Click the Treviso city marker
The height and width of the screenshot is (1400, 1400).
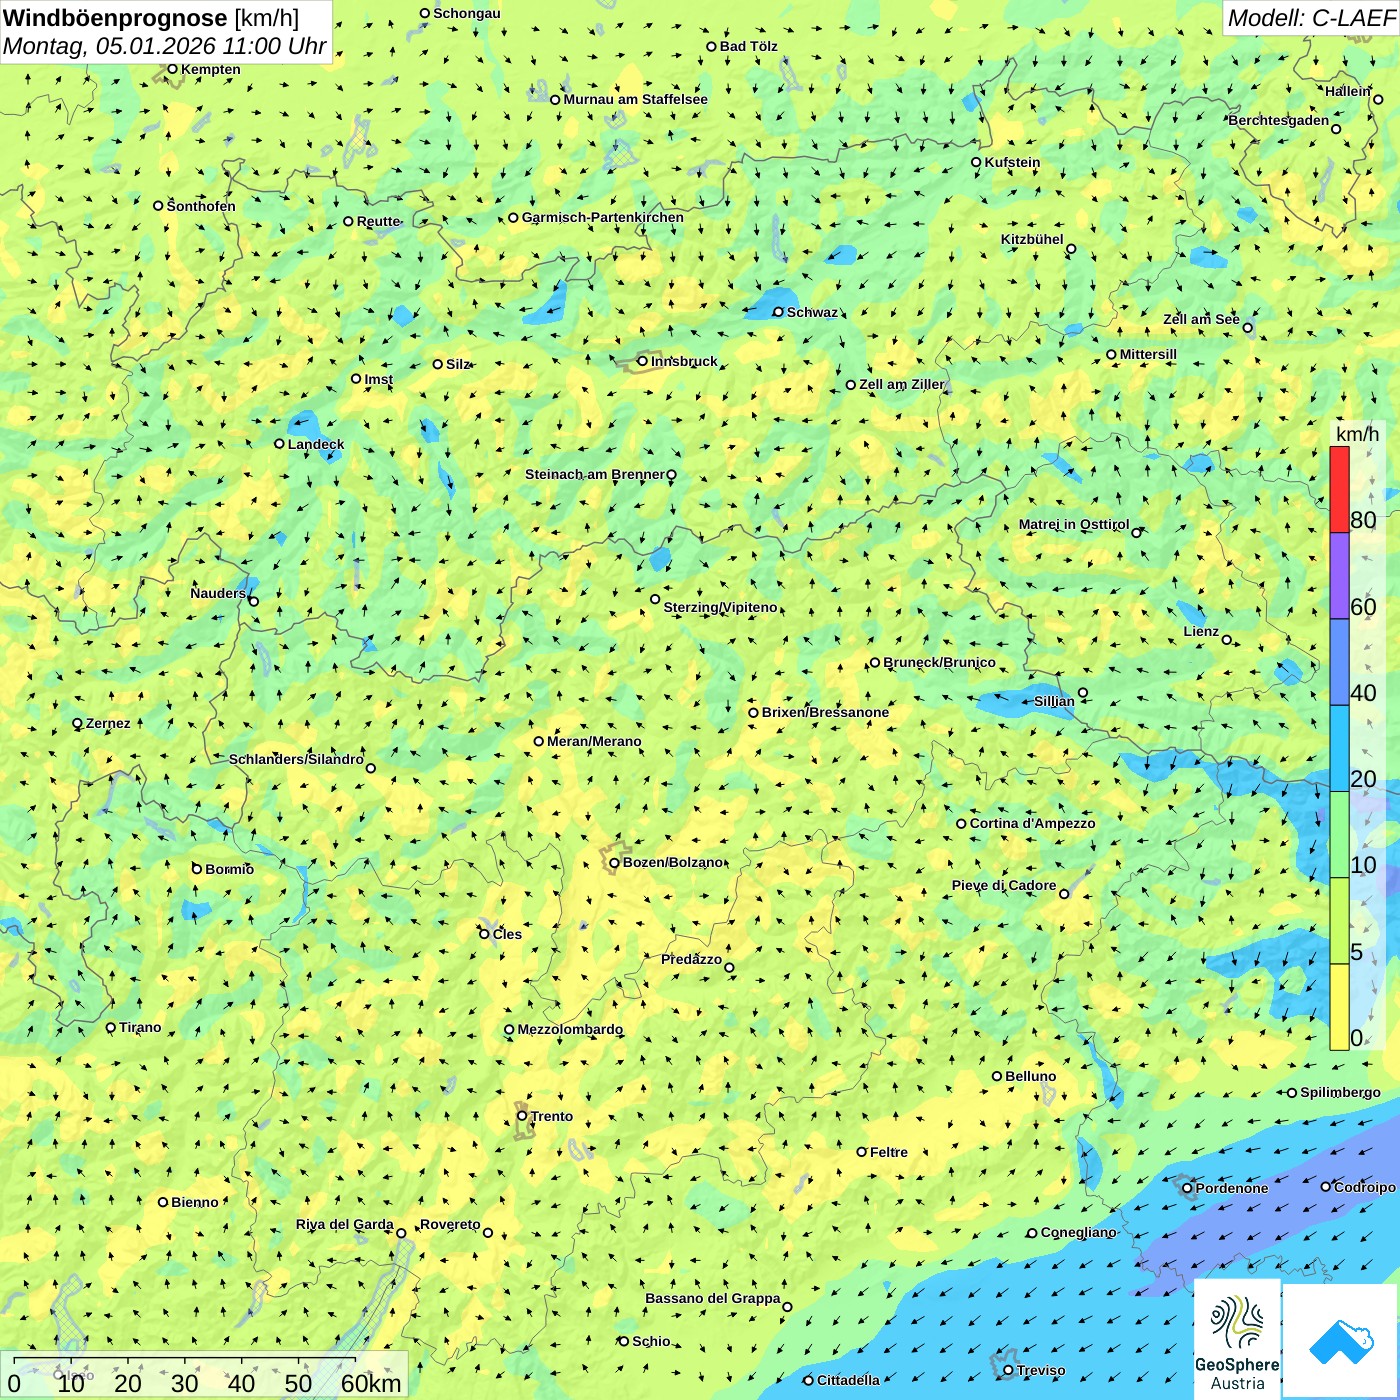1008,1370
